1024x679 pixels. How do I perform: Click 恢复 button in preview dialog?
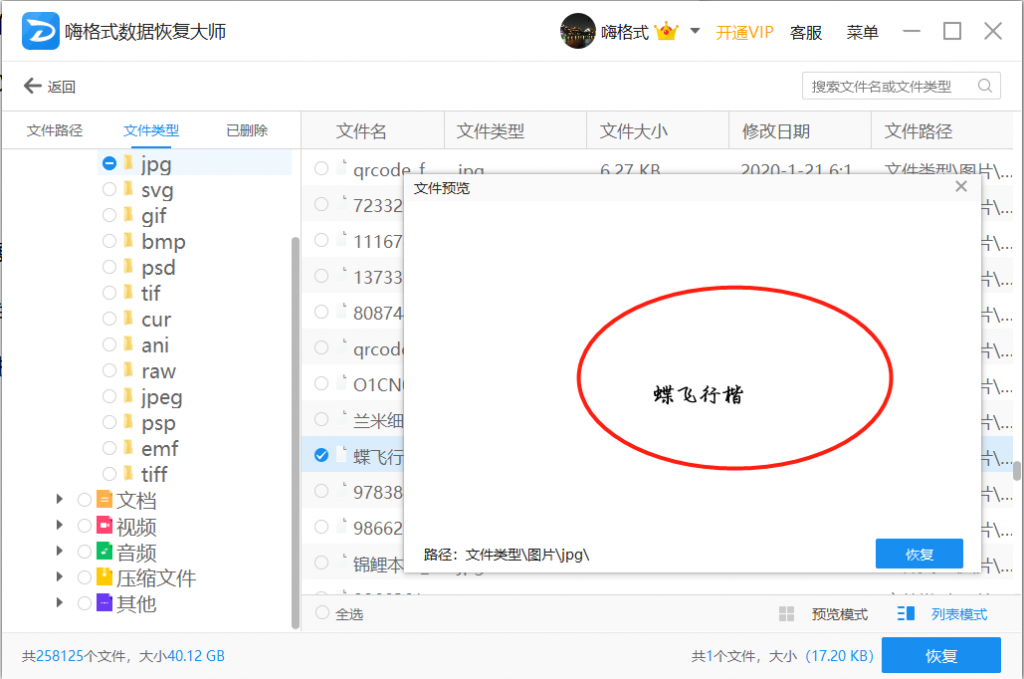point(919,554)
